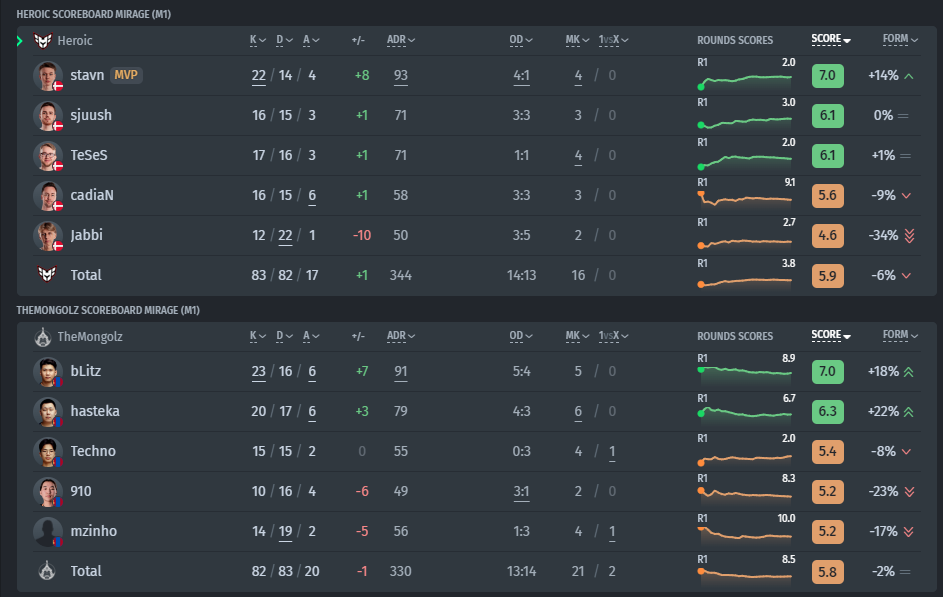Image resolution: width=943 pixels, height=597 pixels.
Task: Sort TheMongolz table by ADR
Action: [401, 336]
